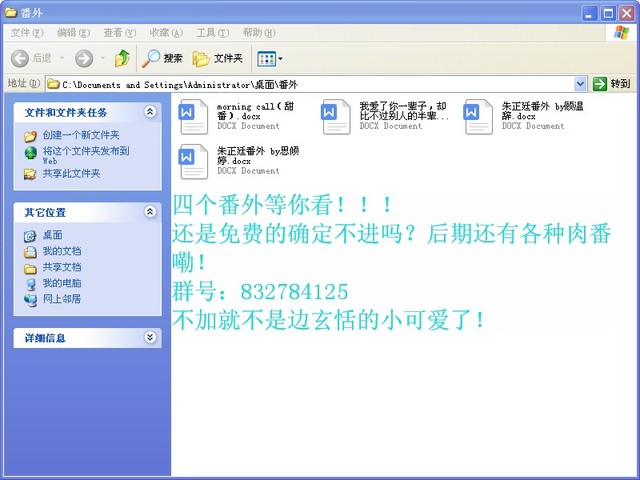The width and height of the screenshot is (640, 480).
Task: Expand the address bar dropdown
Action: pyautogui.click(x=580, y=84)
